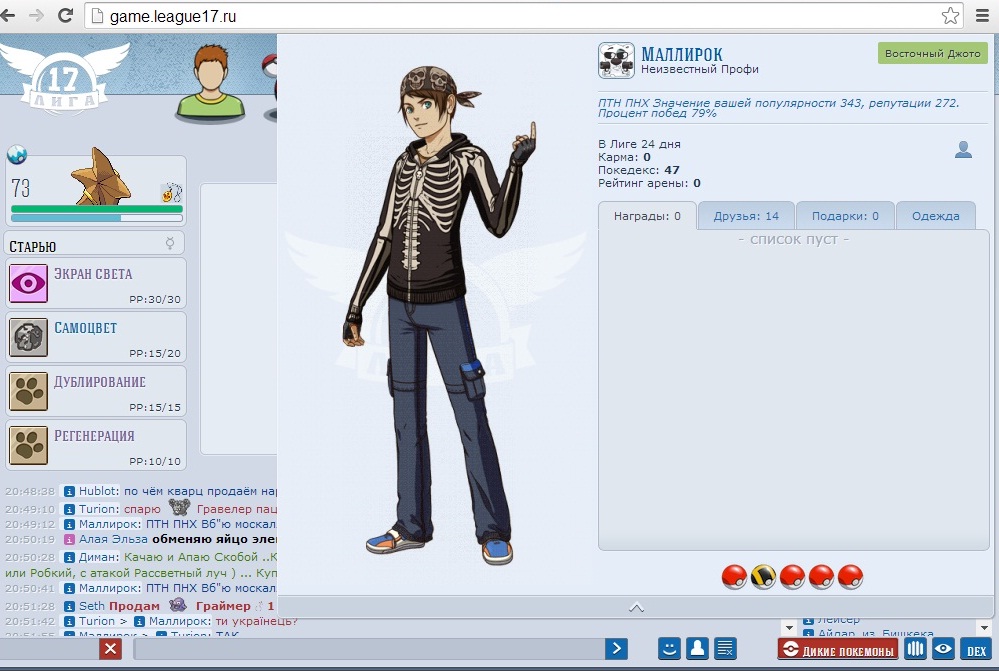This screenshot has height=671, width=999.
Task: Select the Регенерация move
Action: pos(96,445)
